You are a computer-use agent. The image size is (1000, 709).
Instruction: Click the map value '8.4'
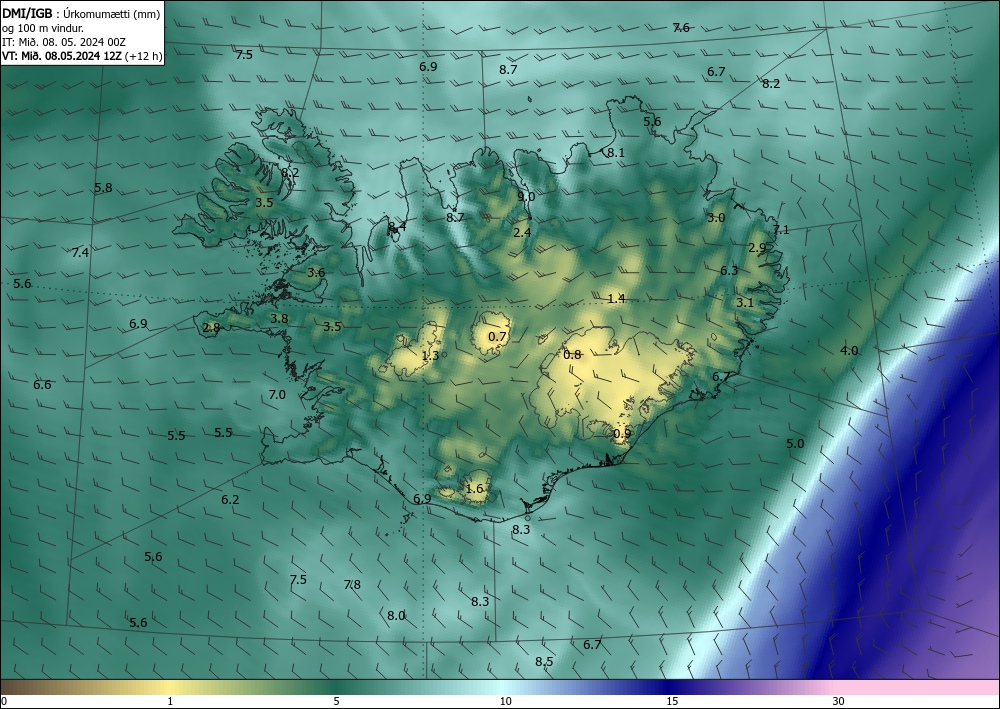pyautogui.click(x=397, y=228)
